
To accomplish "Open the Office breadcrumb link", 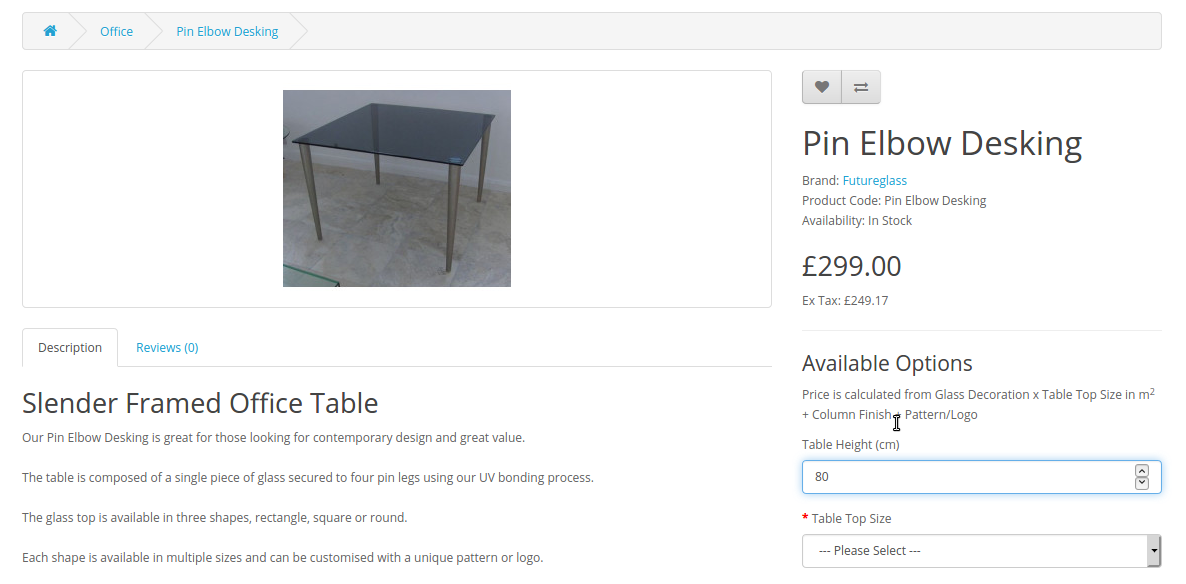I will (116, 31).
